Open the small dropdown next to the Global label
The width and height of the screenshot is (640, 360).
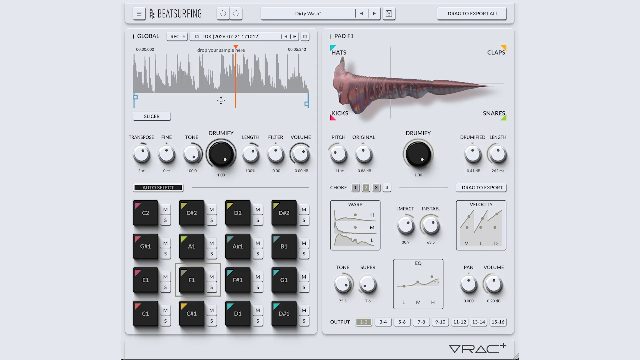177,36
